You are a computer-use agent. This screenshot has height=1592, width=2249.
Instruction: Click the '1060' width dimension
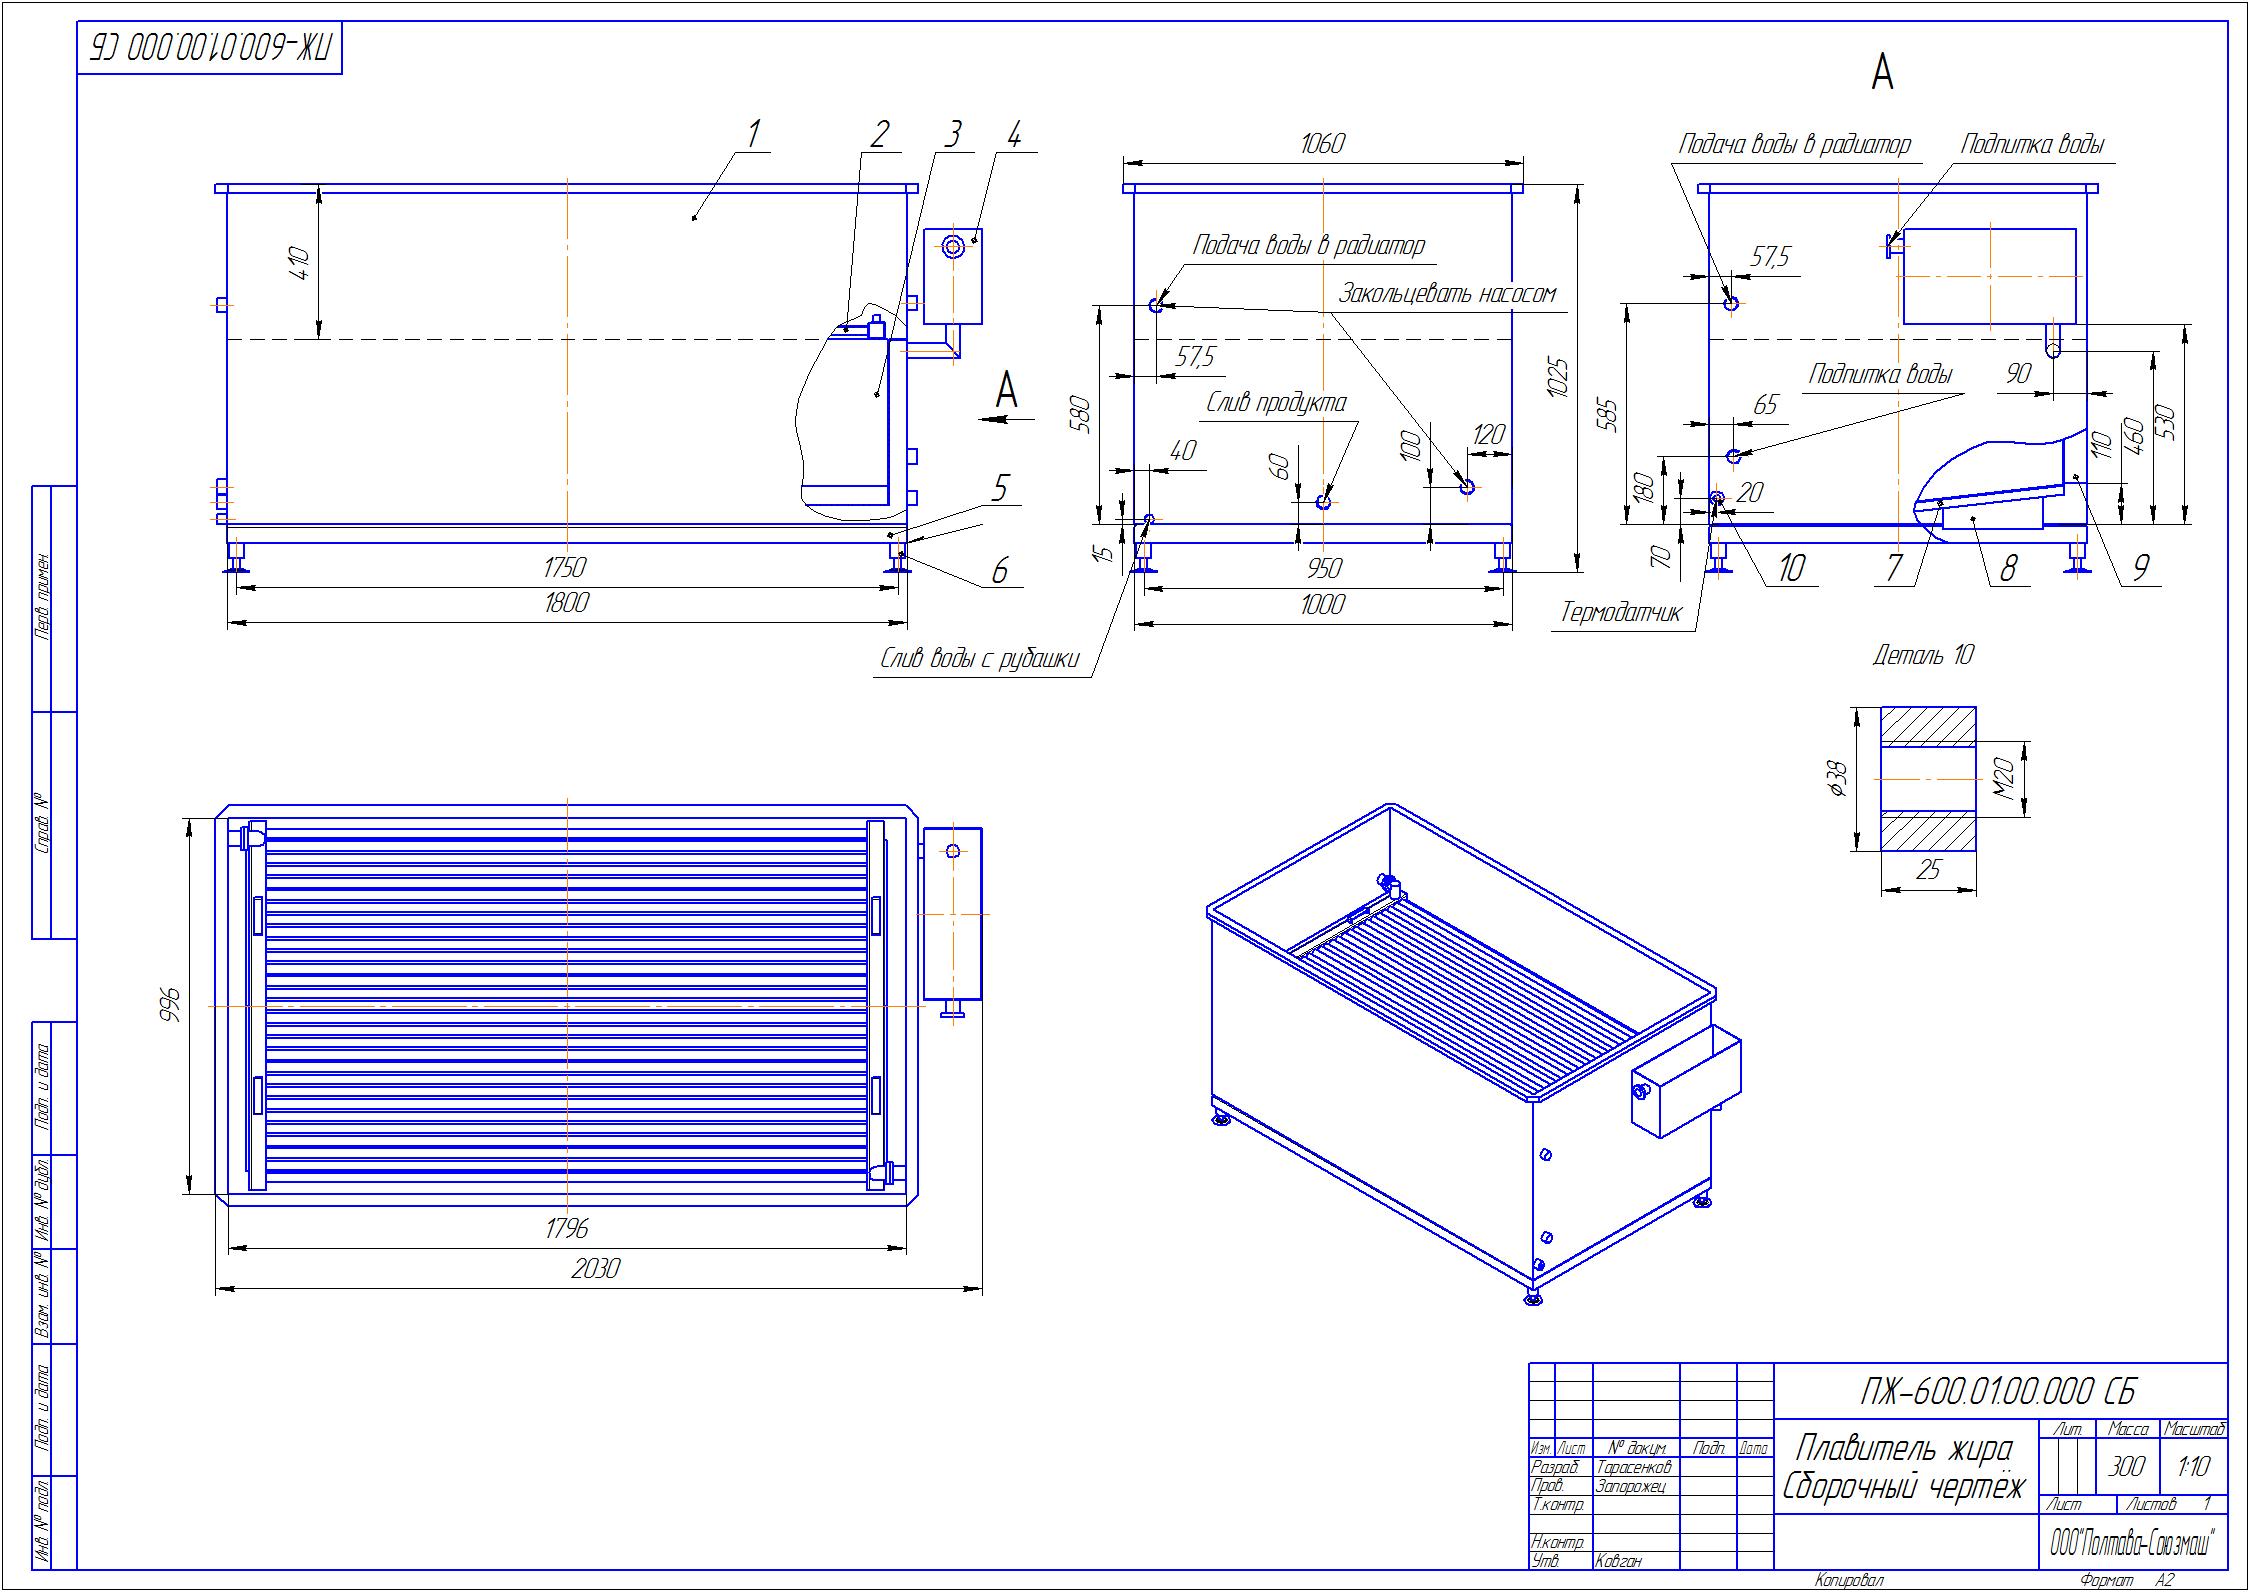pyautogui.click(x=1322, y=144)
